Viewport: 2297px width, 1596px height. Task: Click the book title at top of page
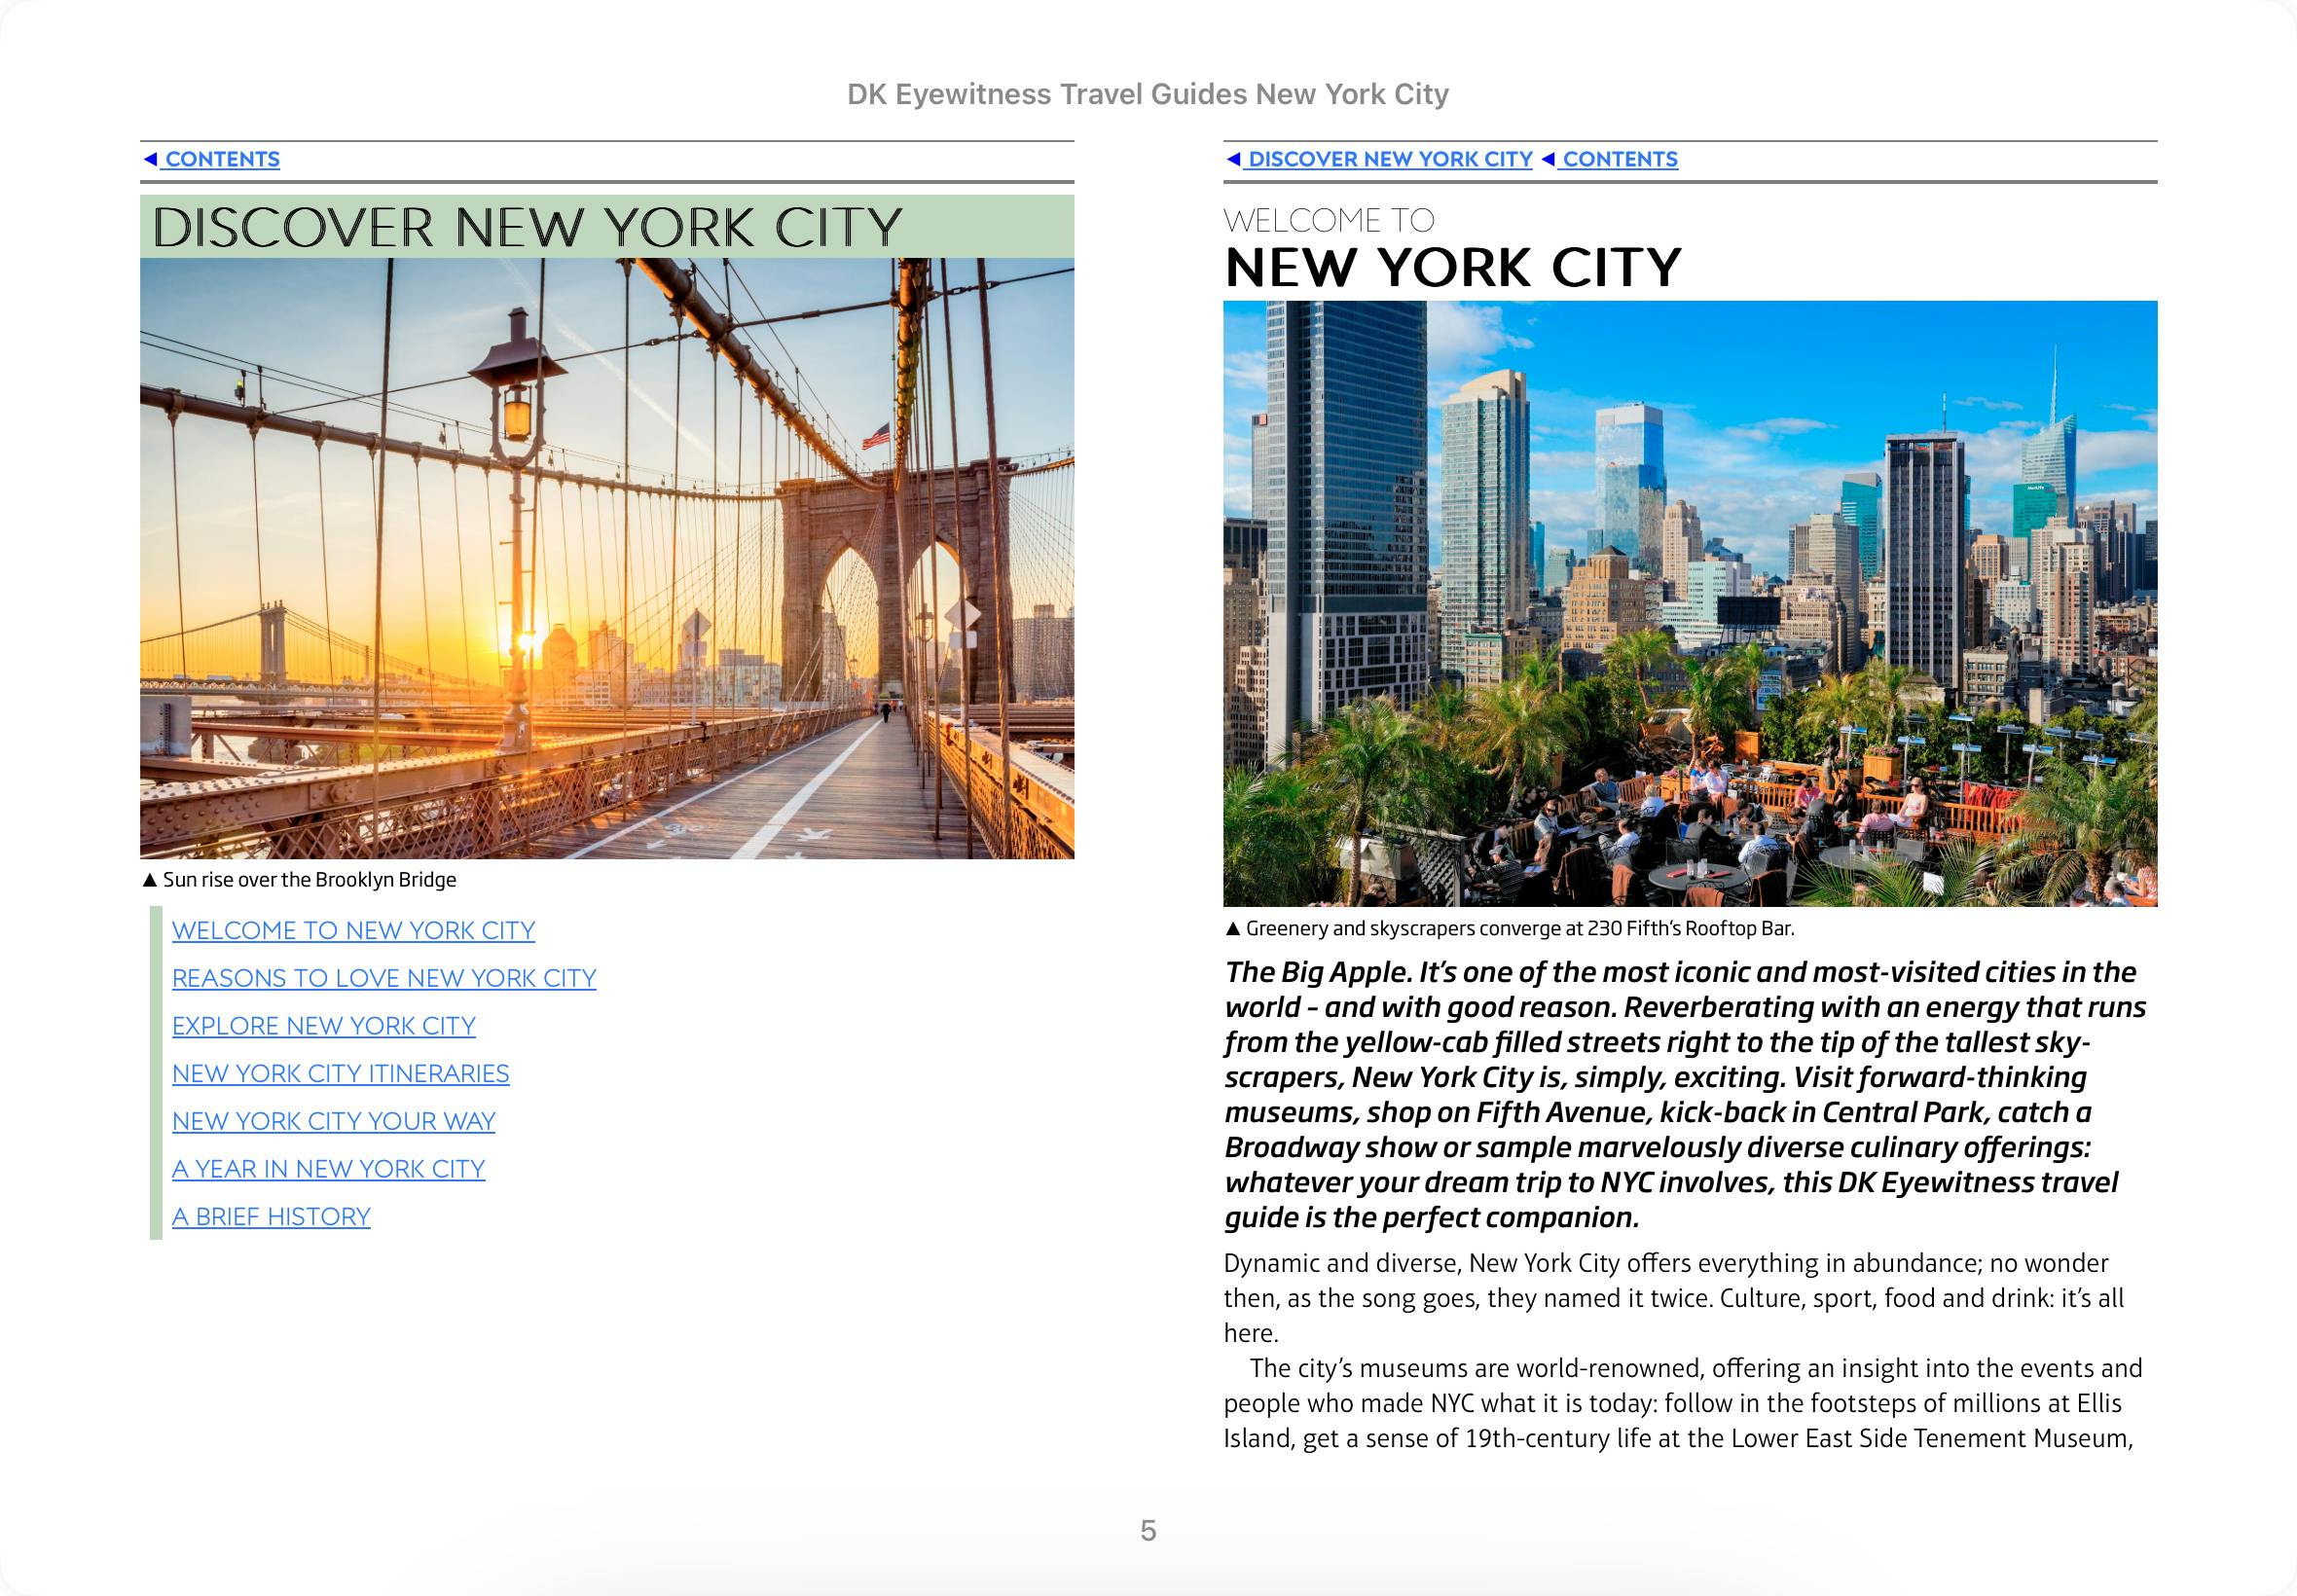point(1147,94)
